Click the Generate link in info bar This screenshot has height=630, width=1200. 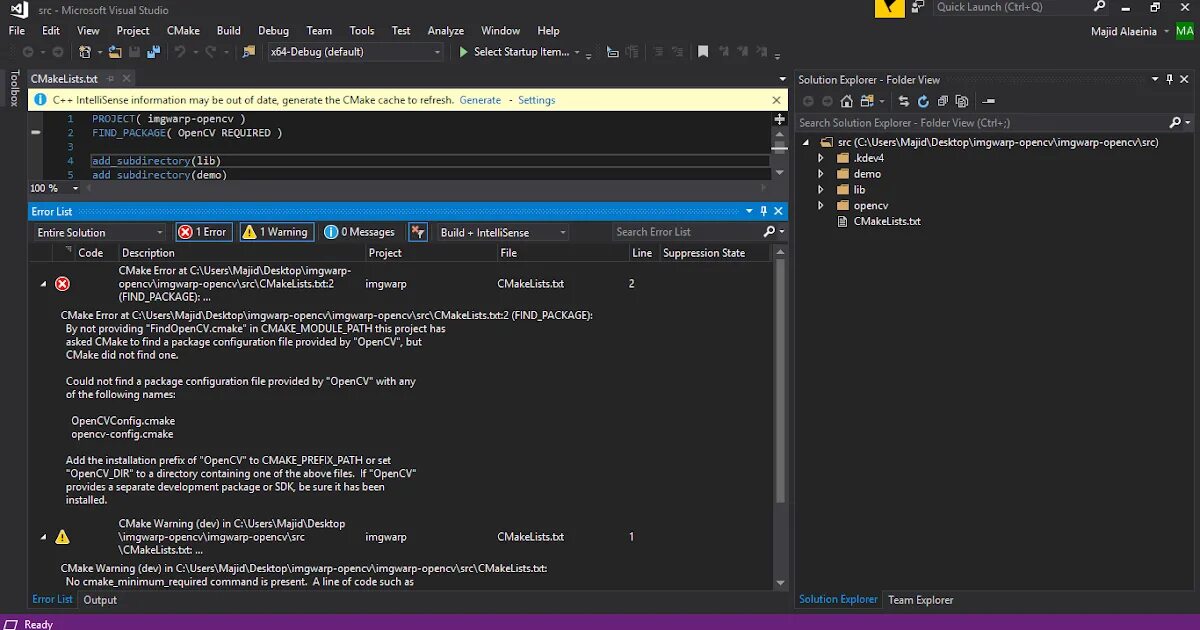pyautogui.click(x=480, y=100)
